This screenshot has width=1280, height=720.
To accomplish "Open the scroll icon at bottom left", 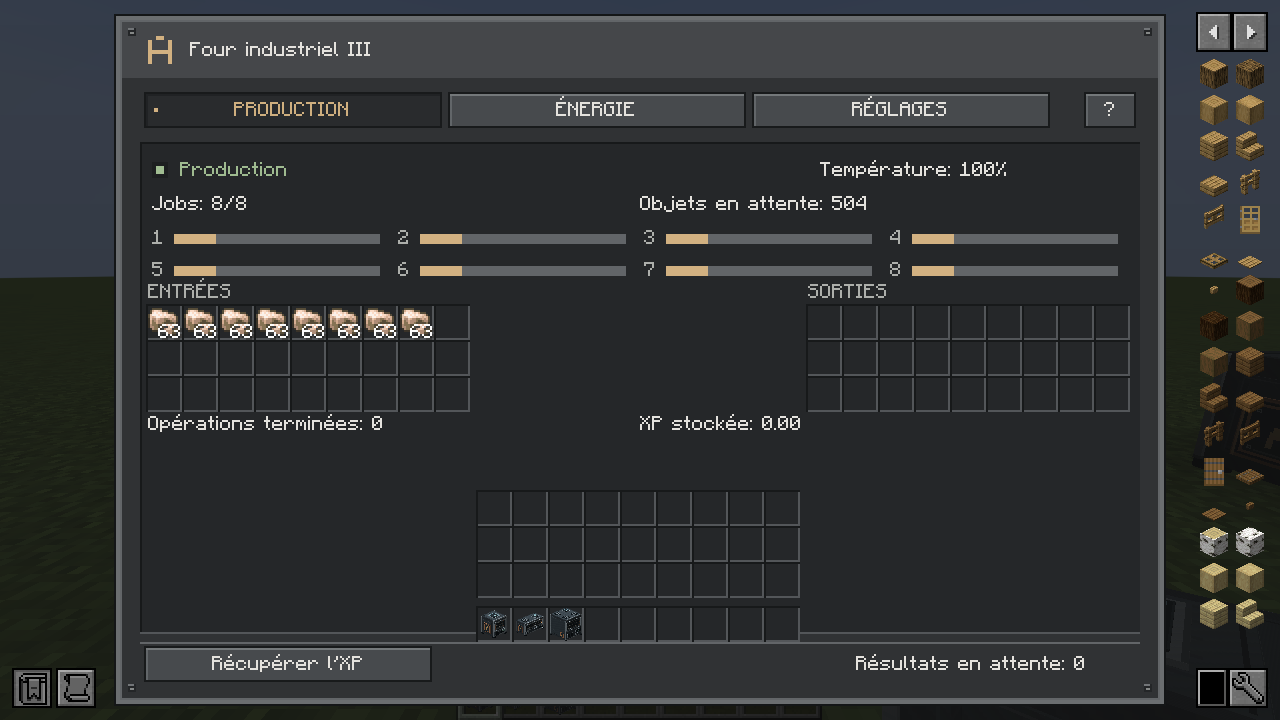I will coord(76,688).
